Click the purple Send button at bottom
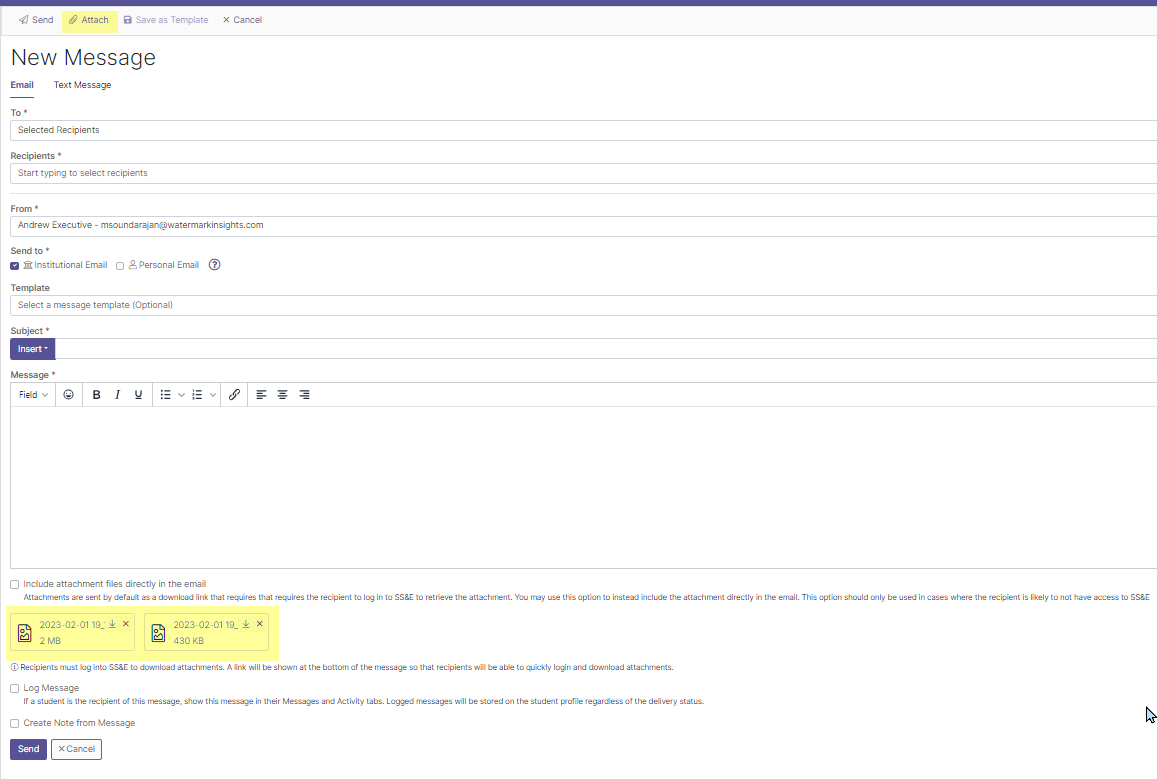 (29, 749)
